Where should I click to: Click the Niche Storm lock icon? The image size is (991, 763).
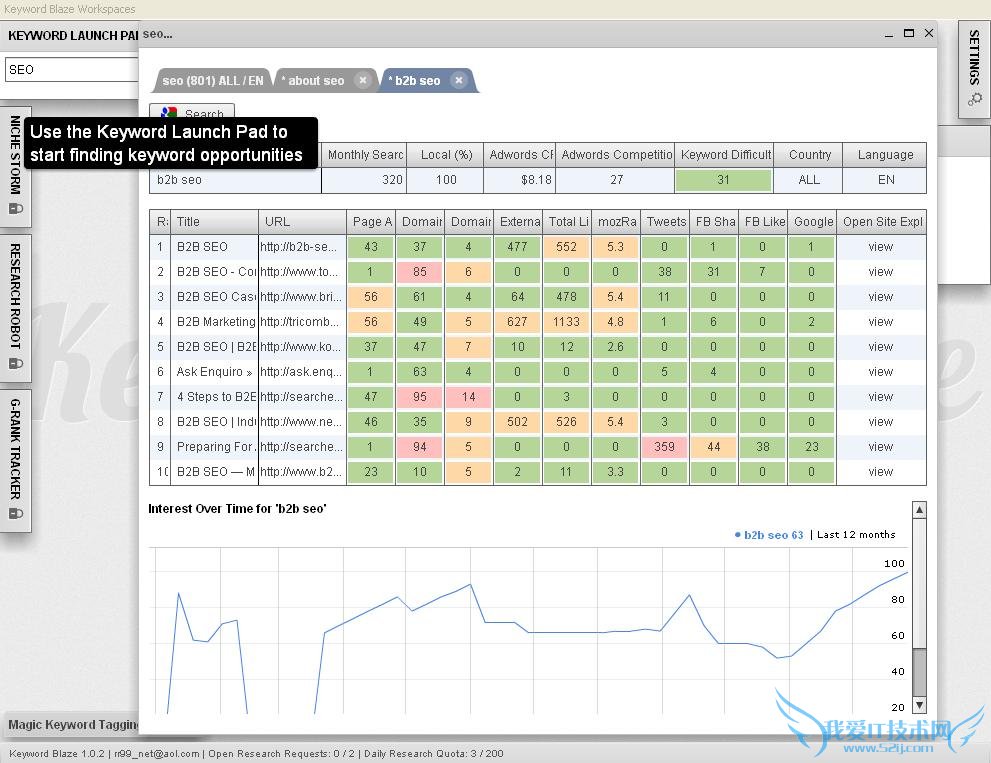[15, 209]
